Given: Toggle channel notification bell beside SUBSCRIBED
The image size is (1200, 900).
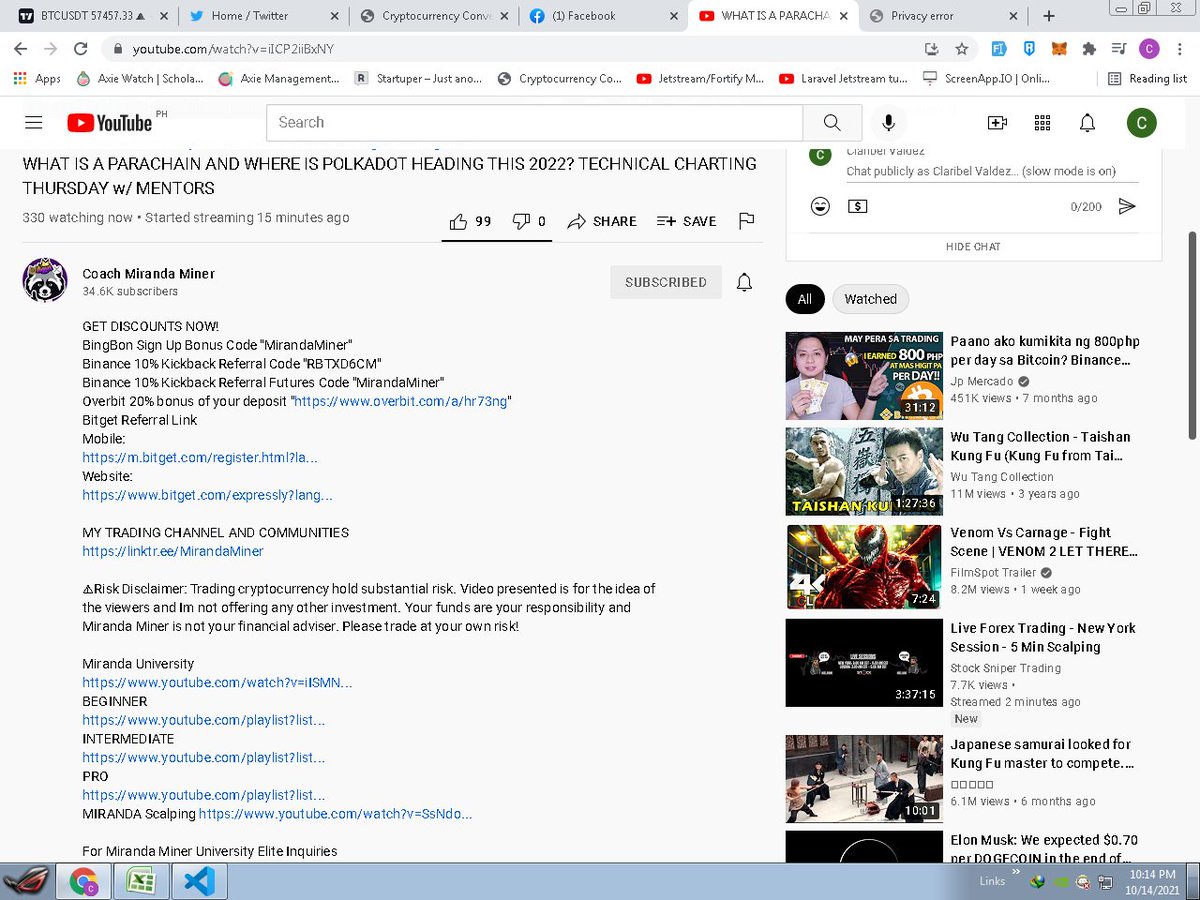Looking at the screenshot, I should pos(744,282).
